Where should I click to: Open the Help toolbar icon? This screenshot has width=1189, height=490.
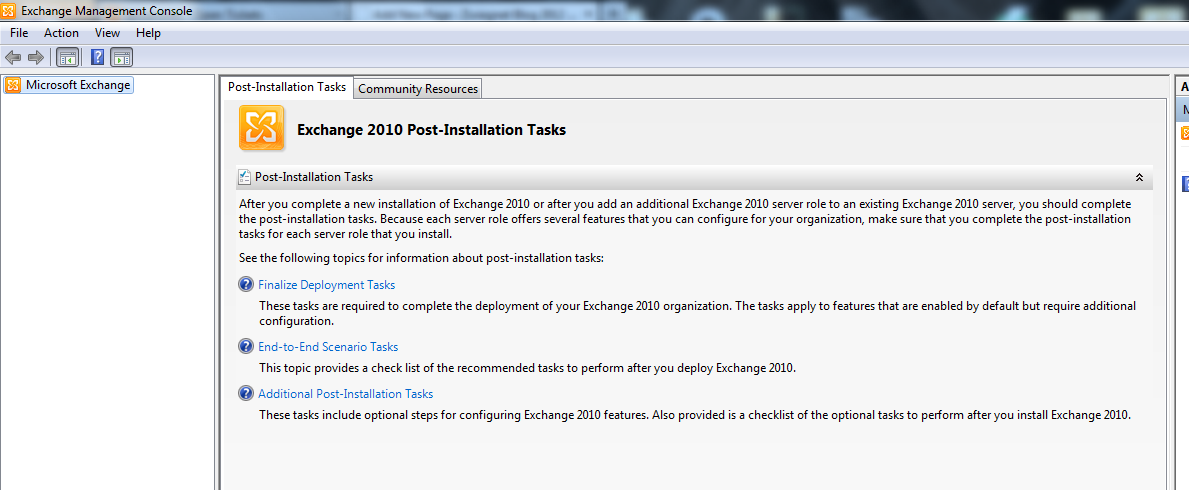click(x=97, y=57)
